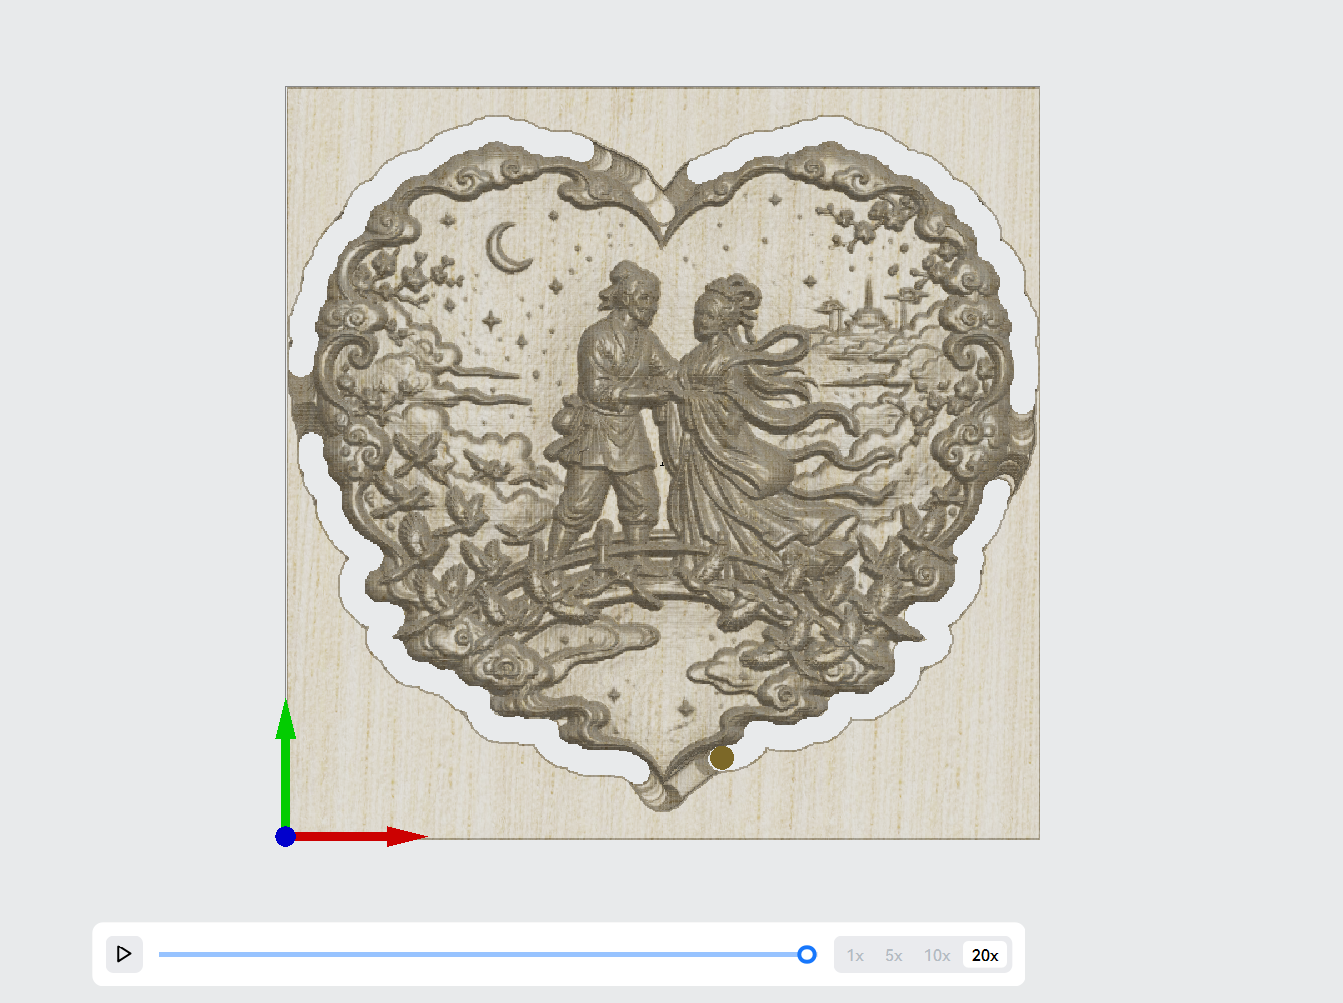Set playback speed to 10x
The width and height of the screenshot is (1343, 1003).
click(937, 955)
